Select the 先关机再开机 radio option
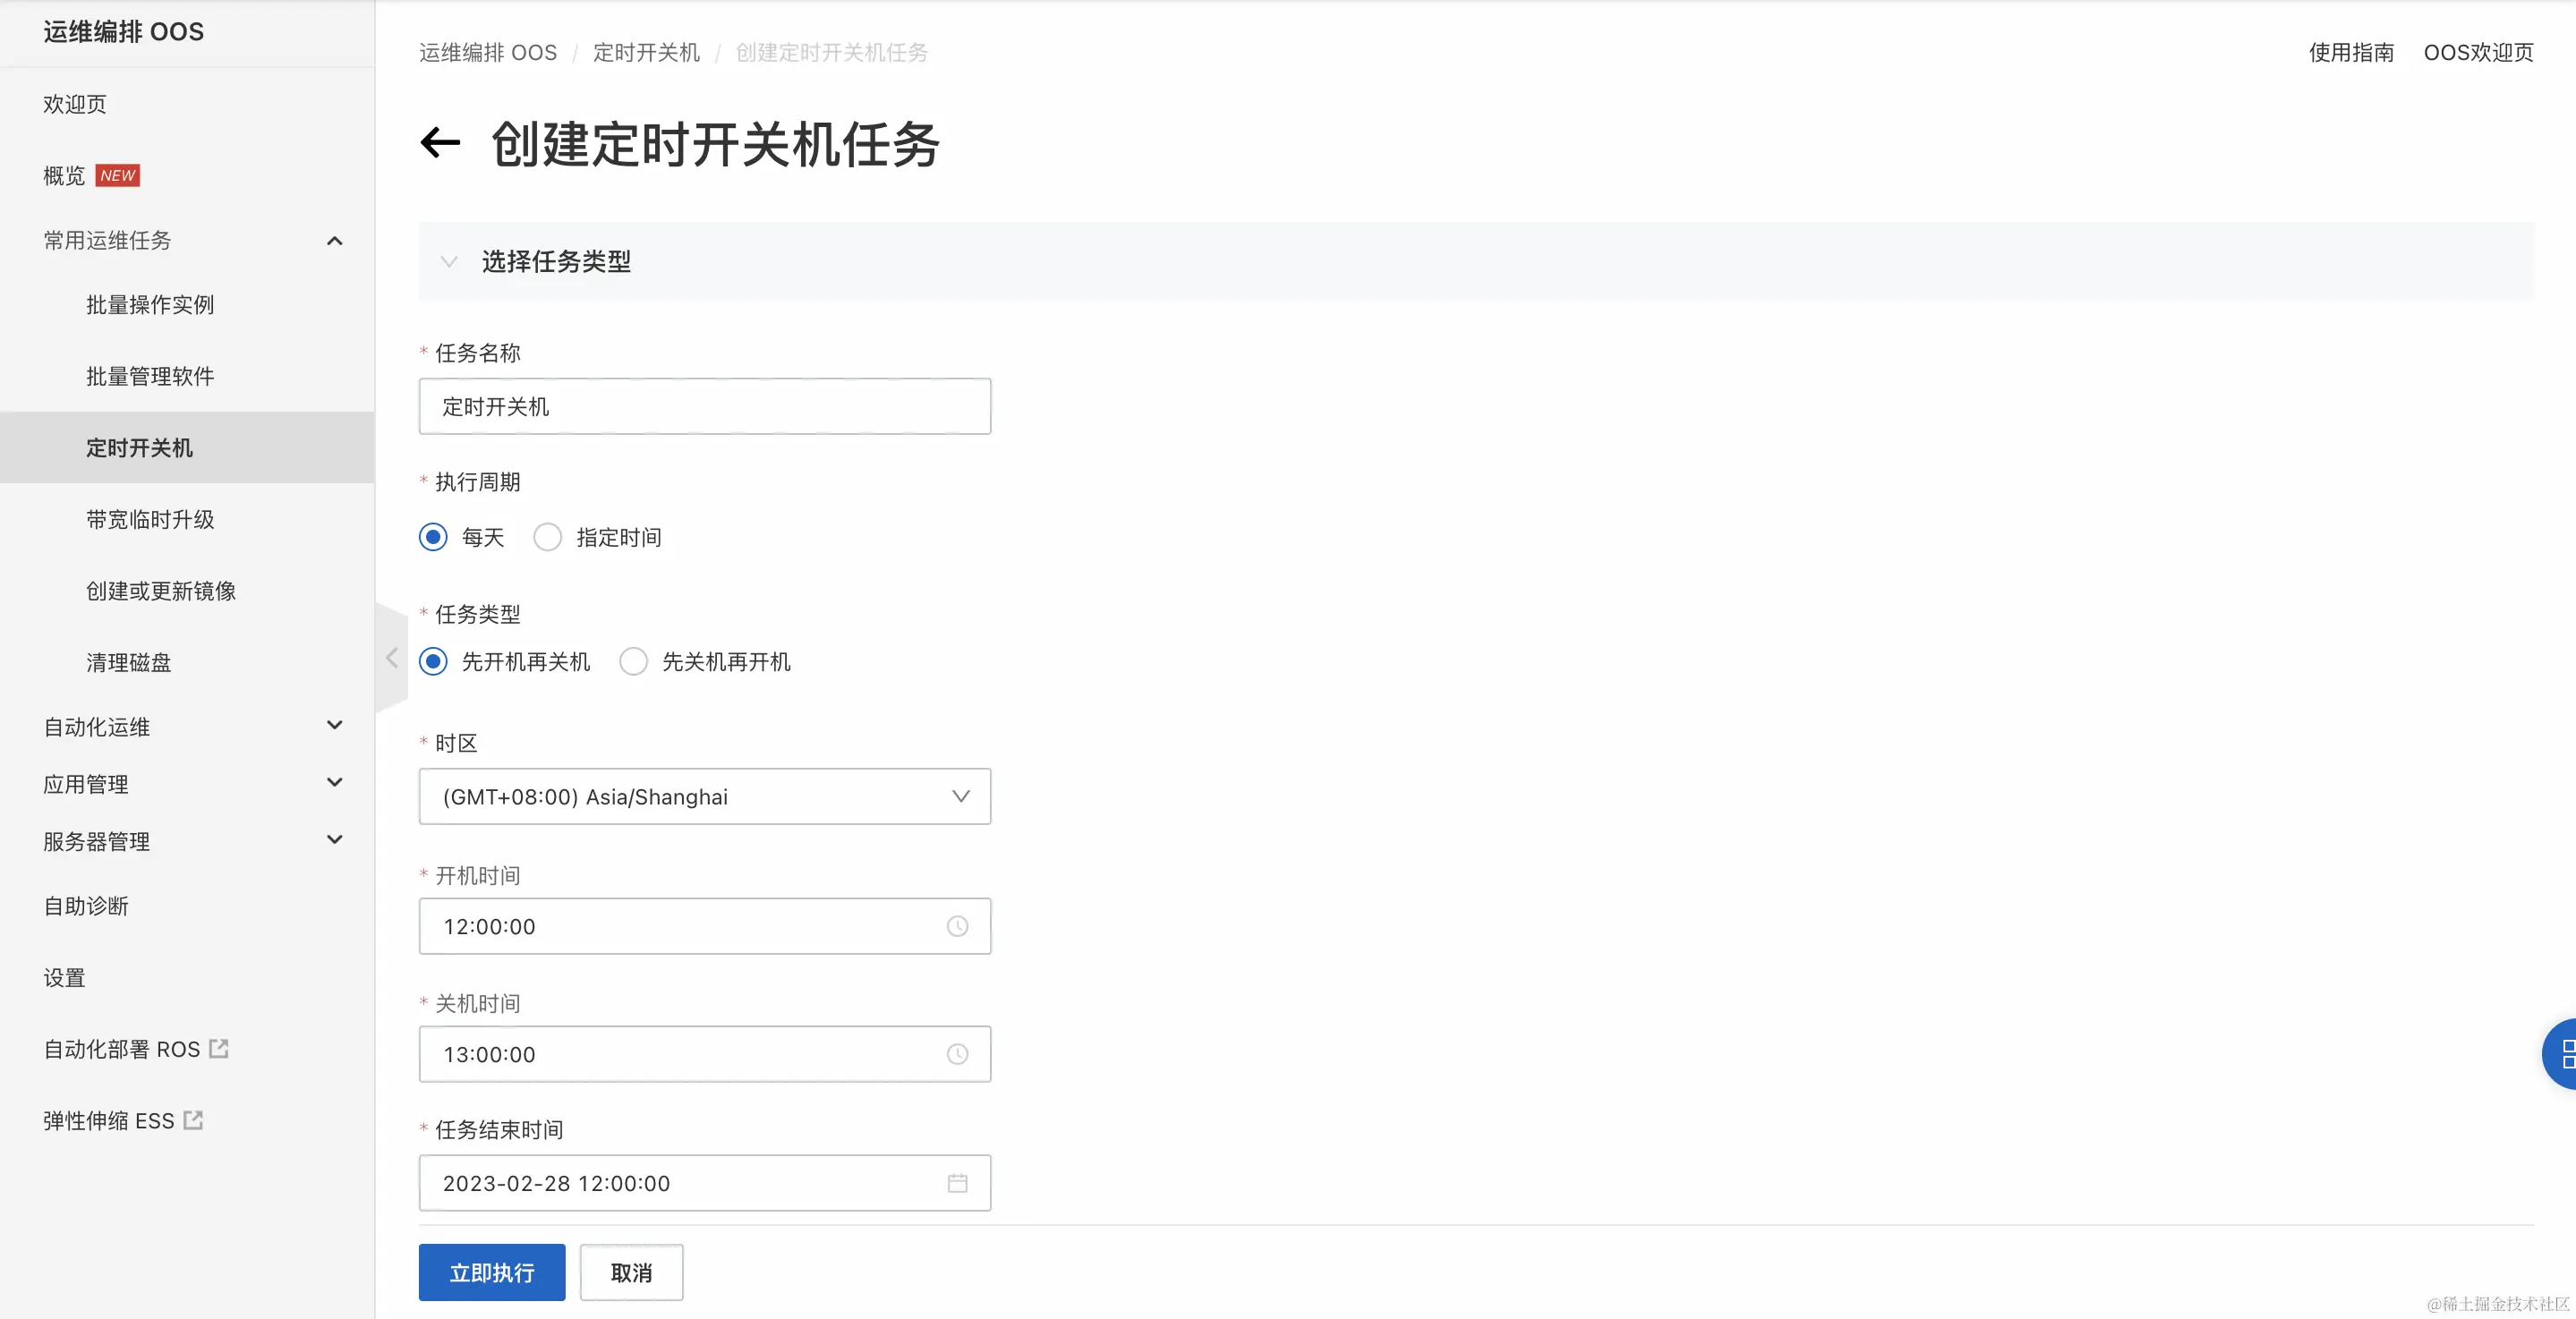This screenshot has width=2576, height=1319. 634,662
